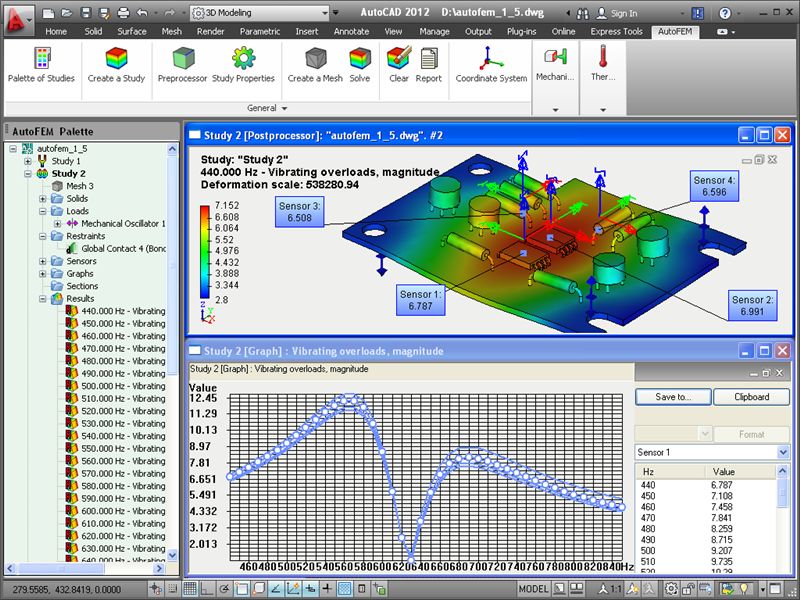Select the Parametric ribbon tab
The height and width of the screenshot is (600, 800).
260,31
